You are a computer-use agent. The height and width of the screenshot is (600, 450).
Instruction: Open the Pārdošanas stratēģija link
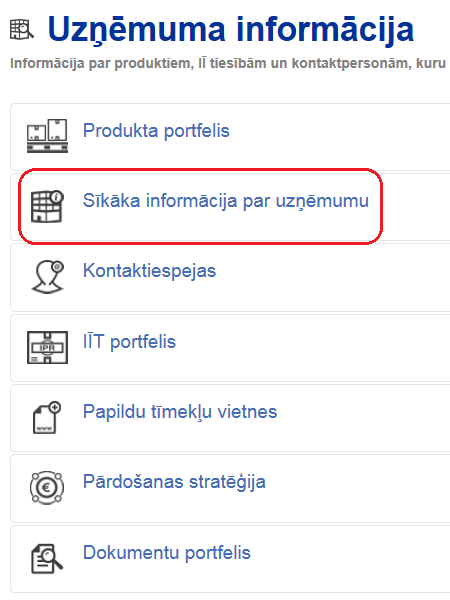point(174,482)
